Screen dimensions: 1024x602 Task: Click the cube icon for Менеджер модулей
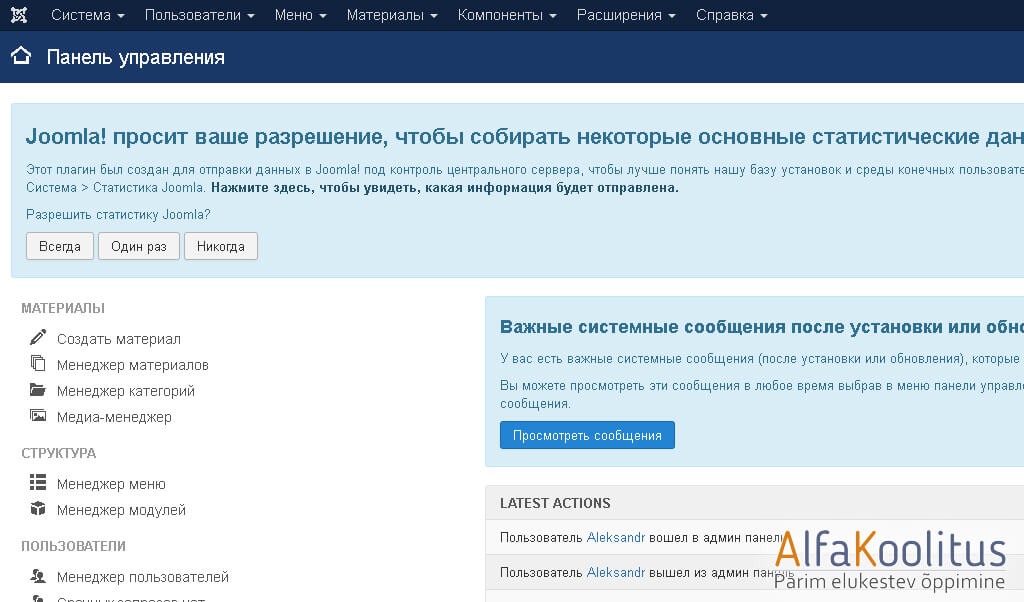point(38,509)
